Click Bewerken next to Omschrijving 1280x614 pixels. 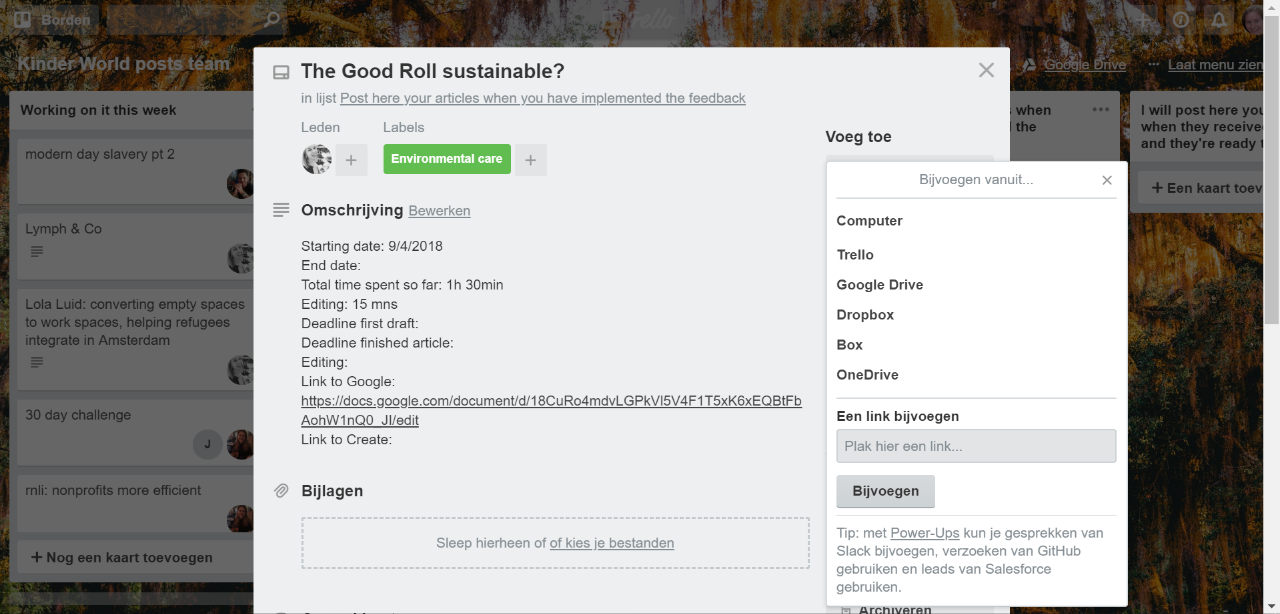coord(439,211)
